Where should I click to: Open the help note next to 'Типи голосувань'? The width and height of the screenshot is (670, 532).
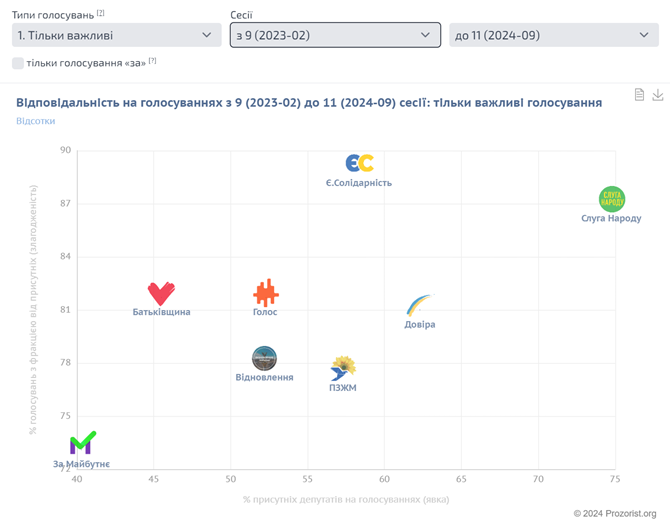[x=100, y=13]
